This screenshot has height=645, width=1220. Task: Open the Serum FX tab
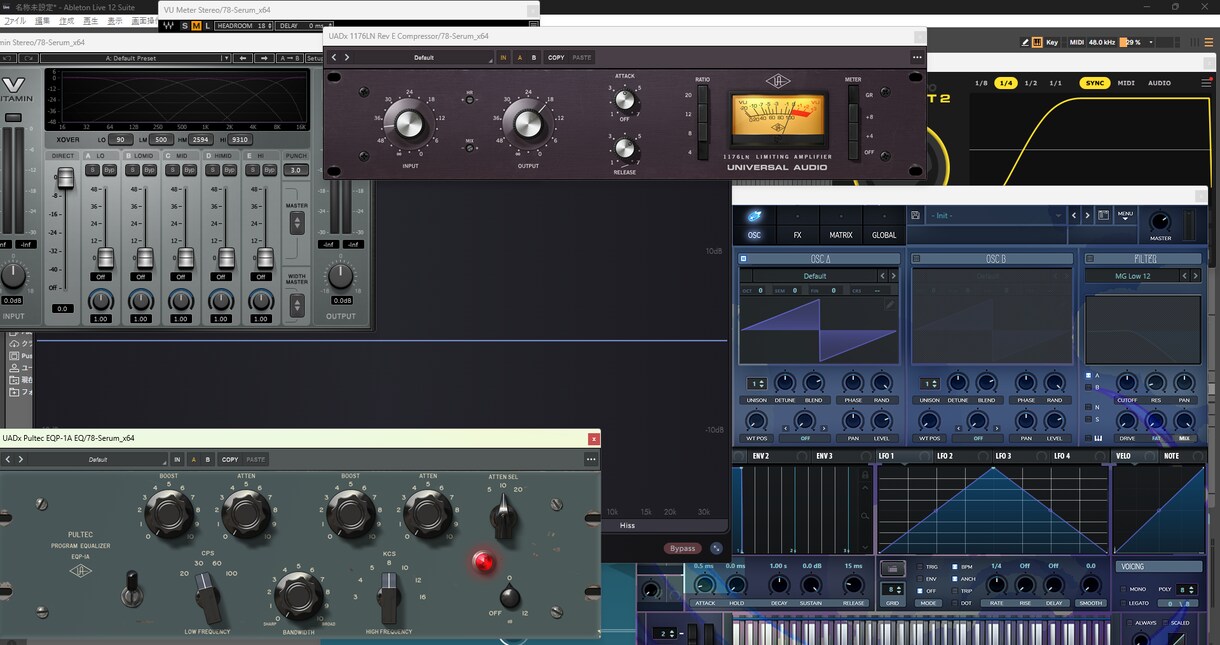(x=797, y=235)
